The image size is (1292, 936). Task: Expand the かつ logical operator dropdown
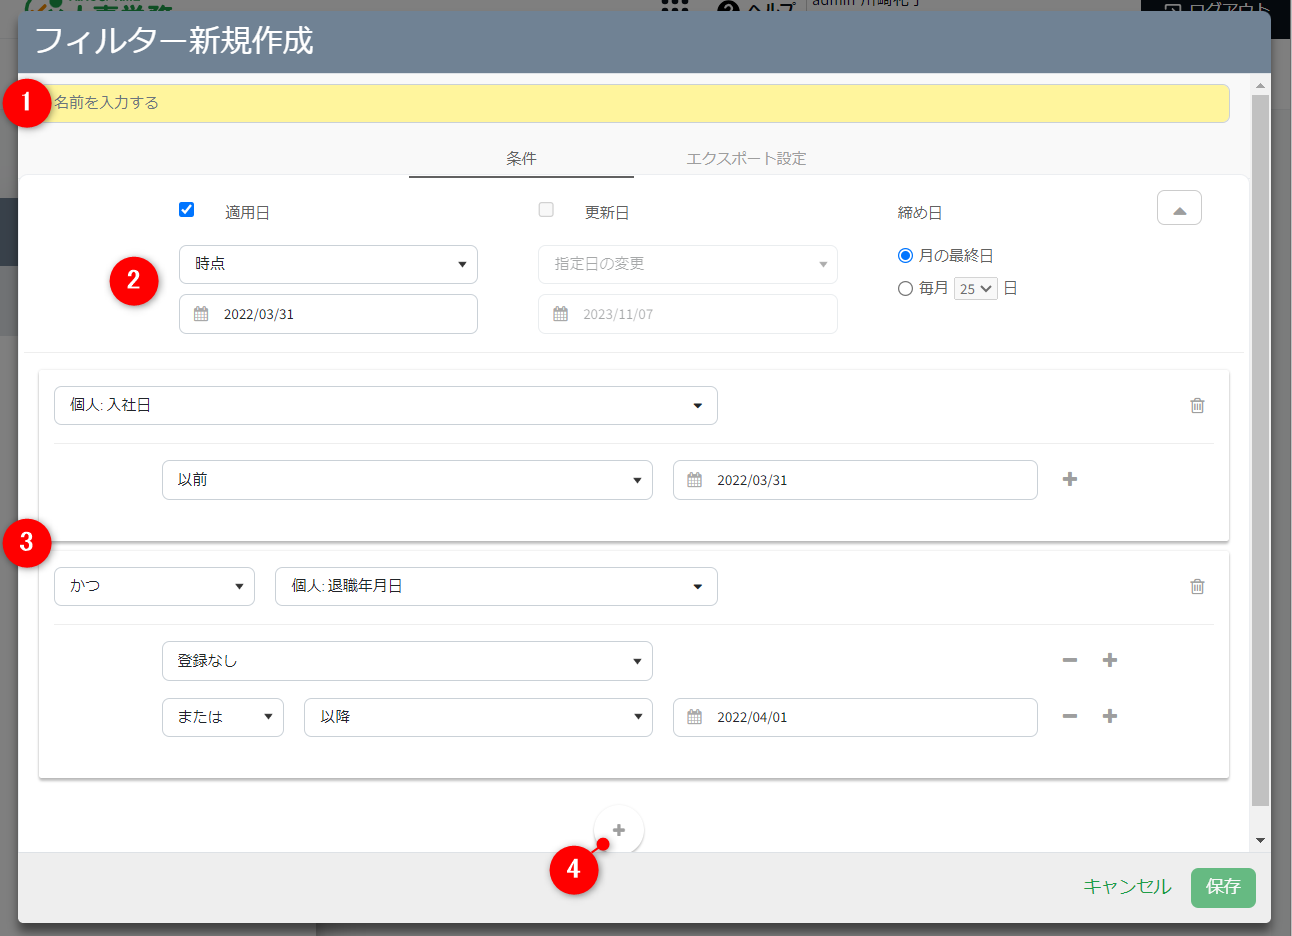pos(154,587)
